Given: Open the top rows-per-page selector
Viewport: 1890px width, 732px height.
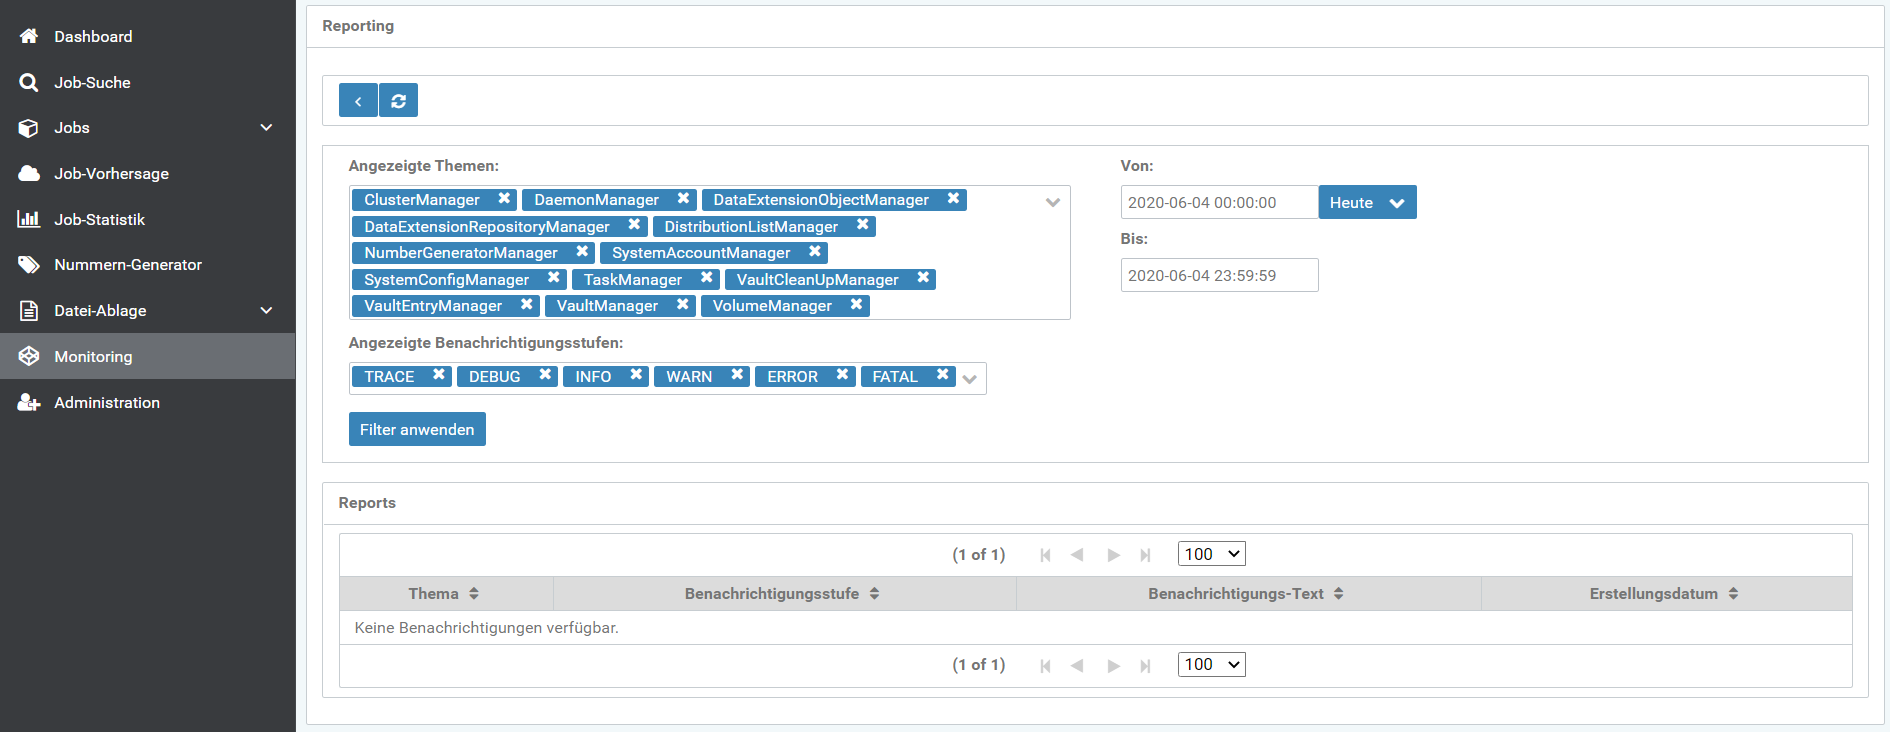Looking at the screenshot, I should 1211,554.
